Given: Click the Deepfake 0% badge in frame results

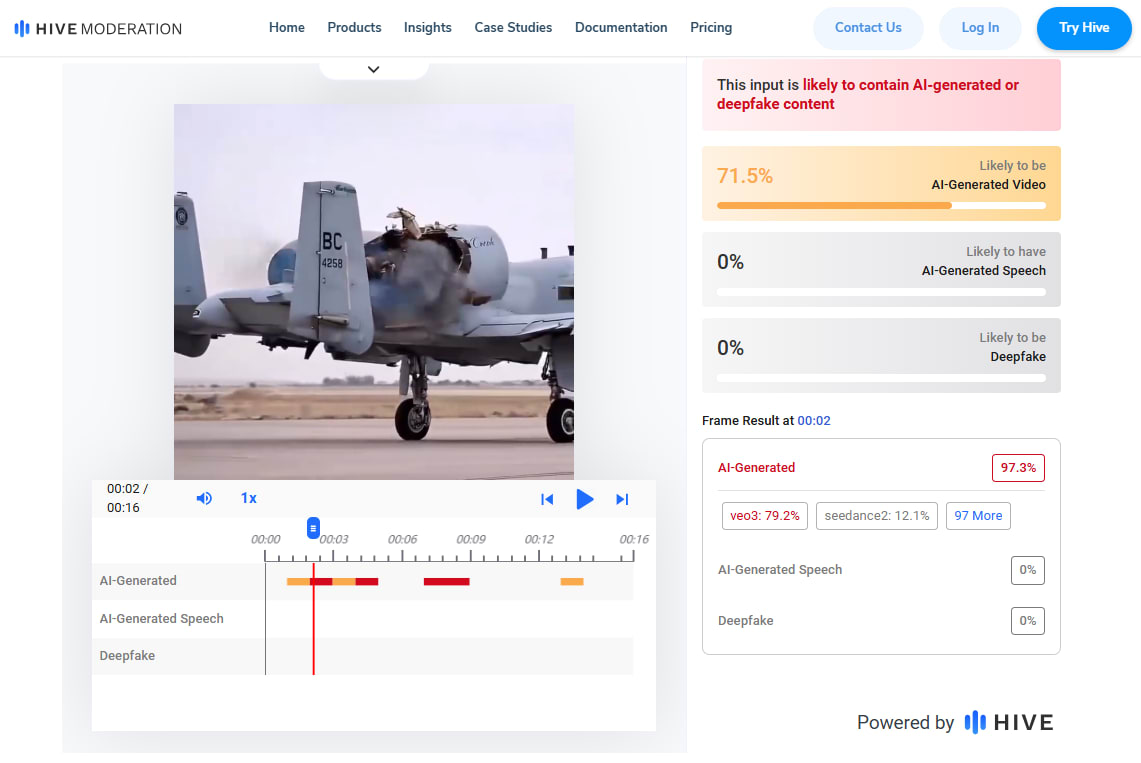Looking at the screenshot, I should (x=1027, y=620).
